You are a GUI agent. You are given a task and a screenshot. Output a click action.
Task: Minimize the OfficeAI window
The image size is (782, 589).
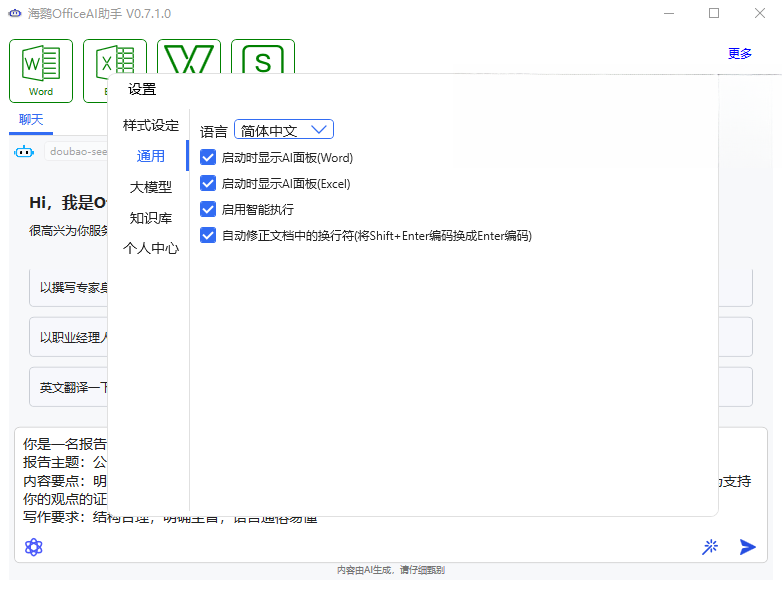click(x=669, y=13)
